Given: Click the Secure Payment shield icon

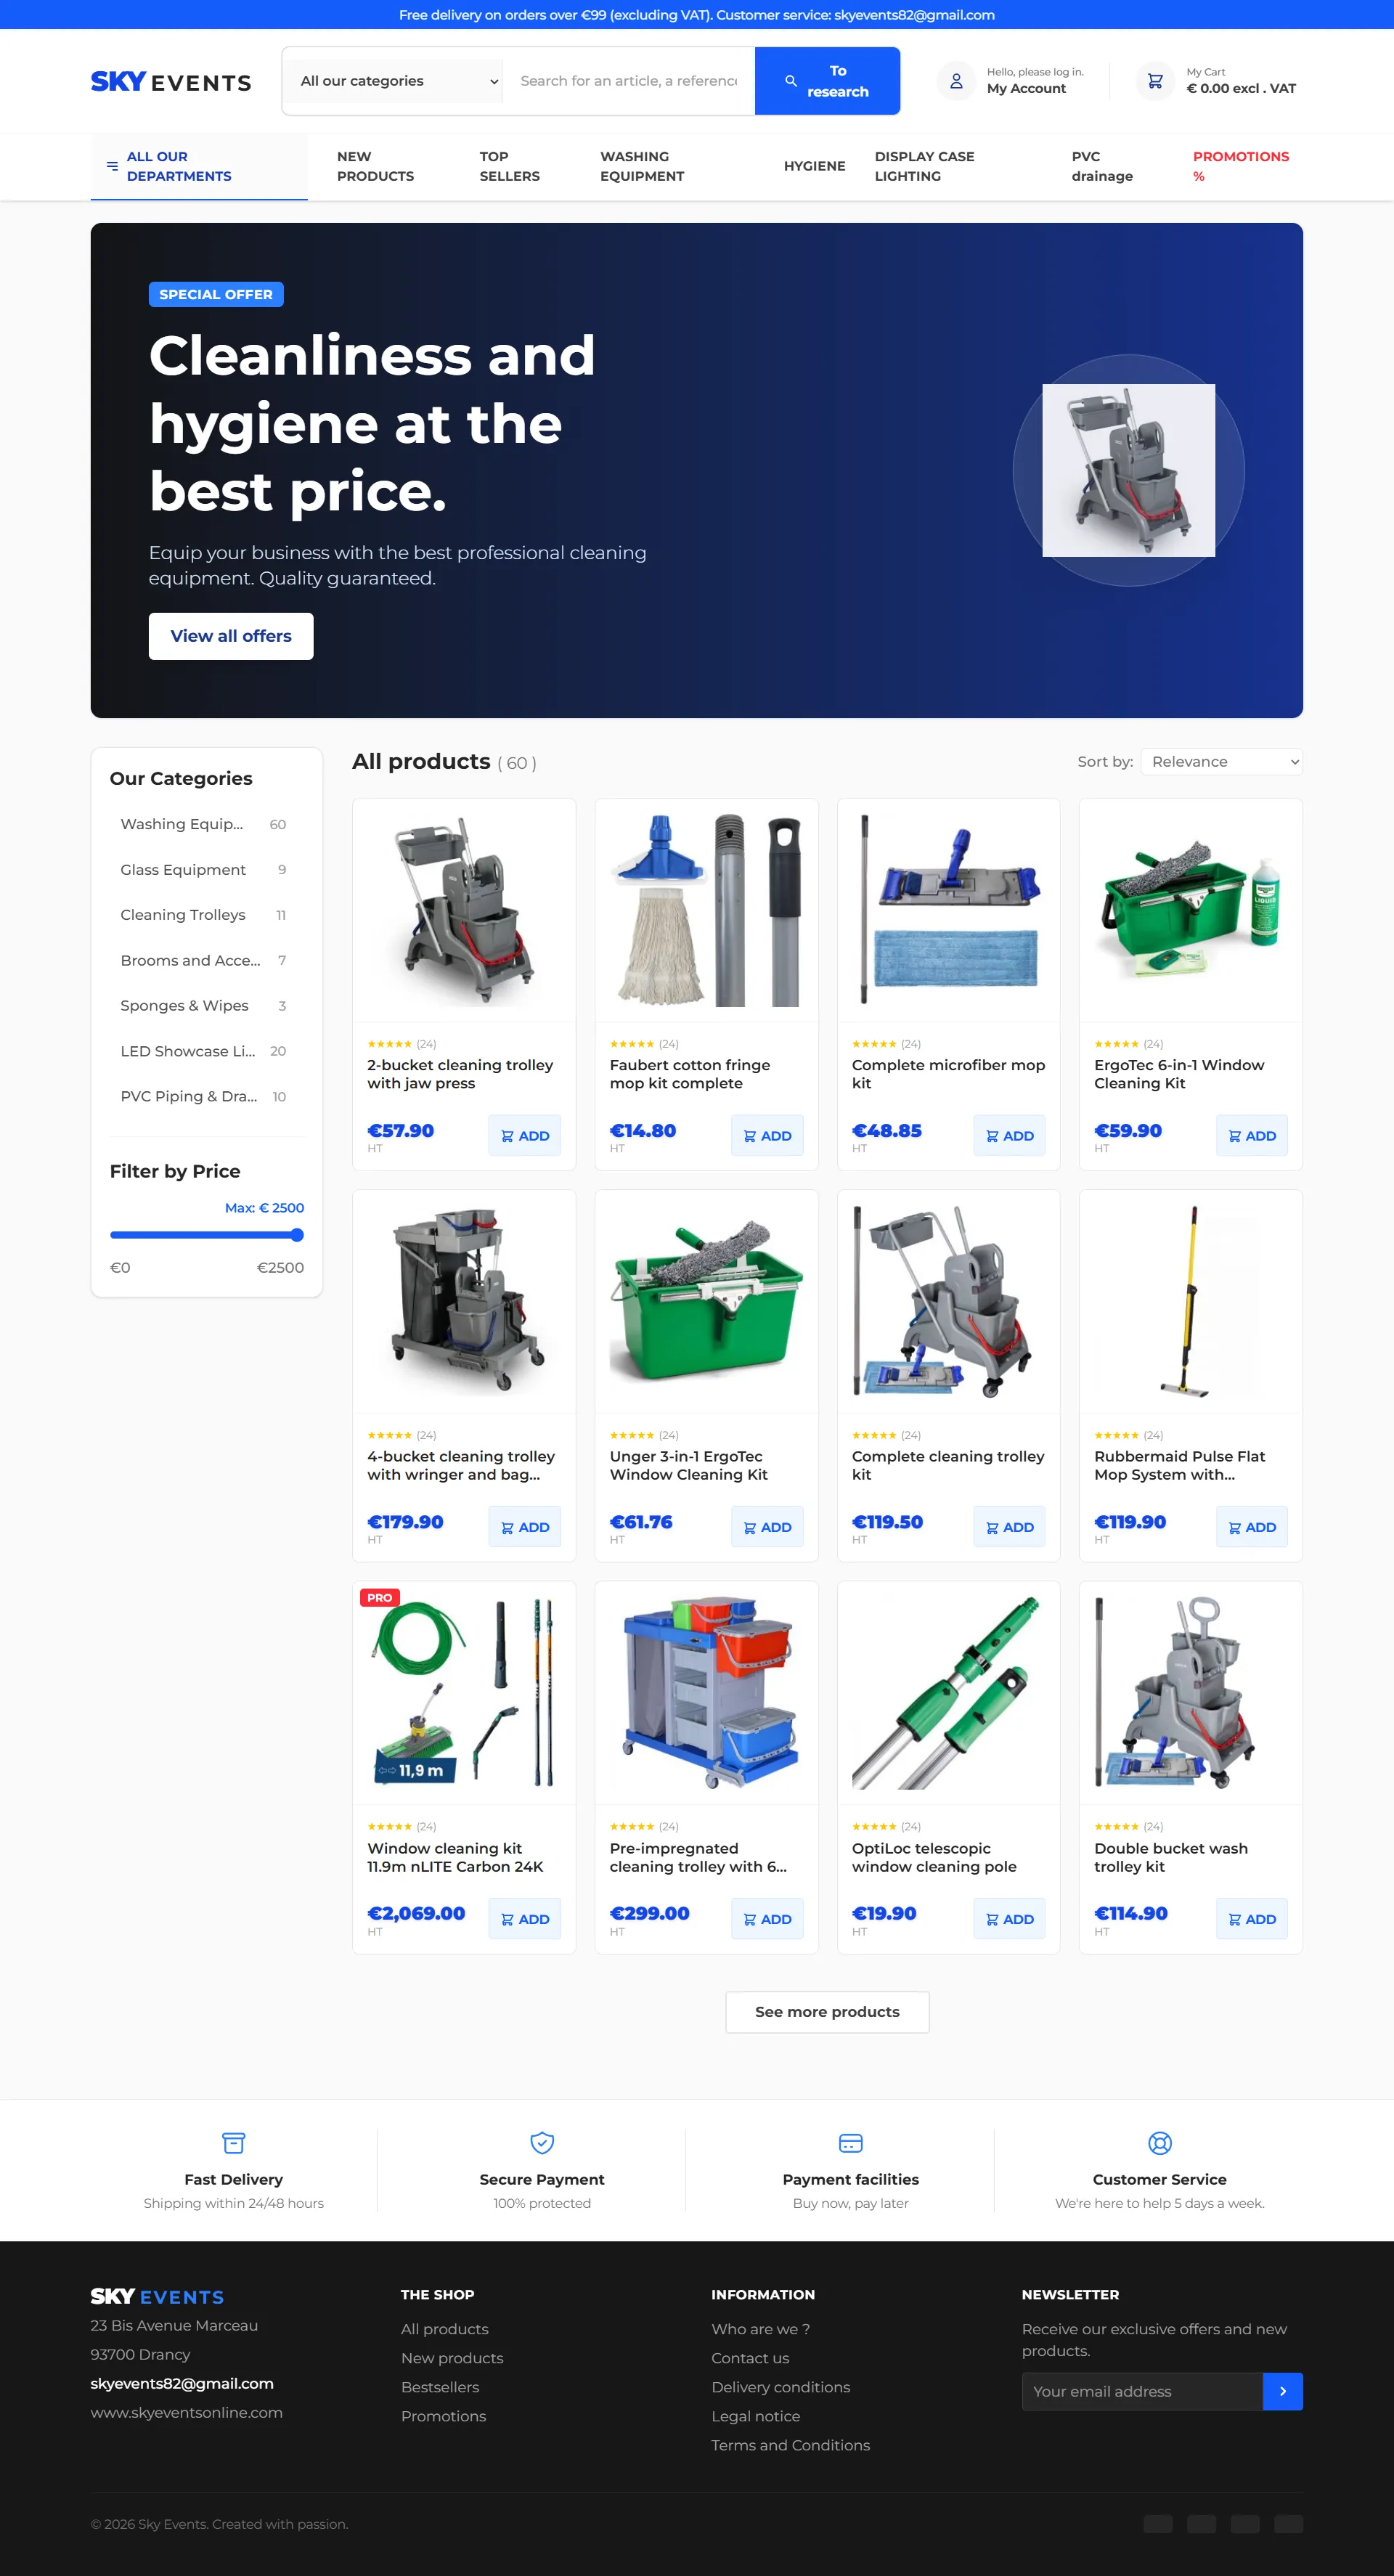Looking at the screenshot, I should 541,2142.
